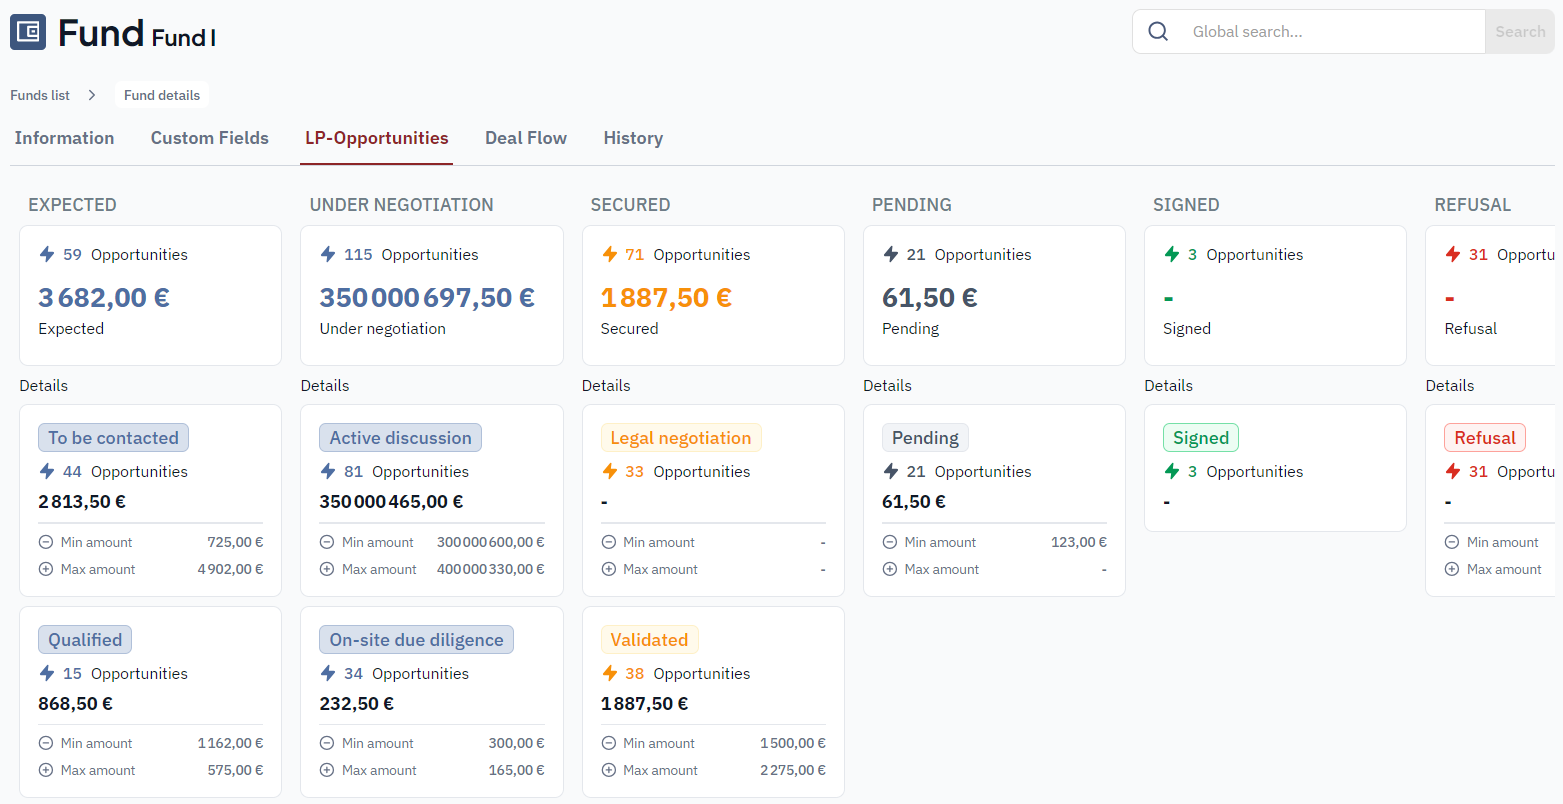Click the lightning icon next to 81 Opportunities
1563x804 pixels.
(328, 471)
